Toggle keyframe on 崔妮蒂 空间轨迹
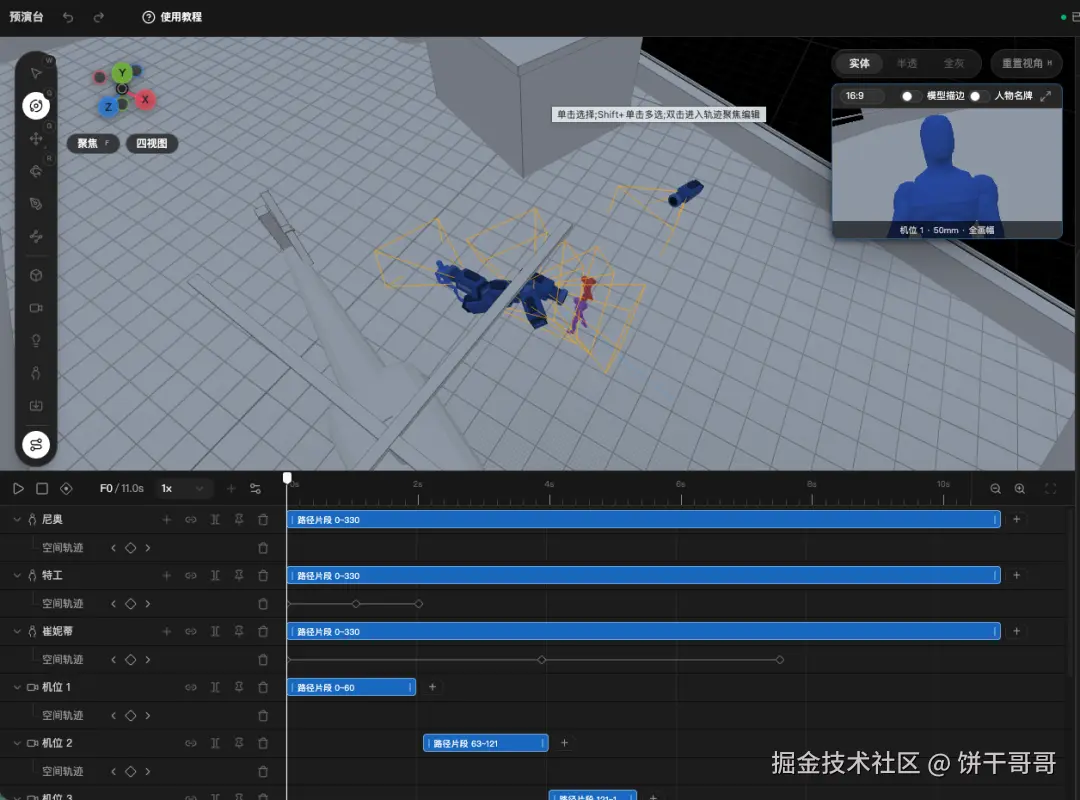This screenshot has height=800, width=1080. pos(130,659)
